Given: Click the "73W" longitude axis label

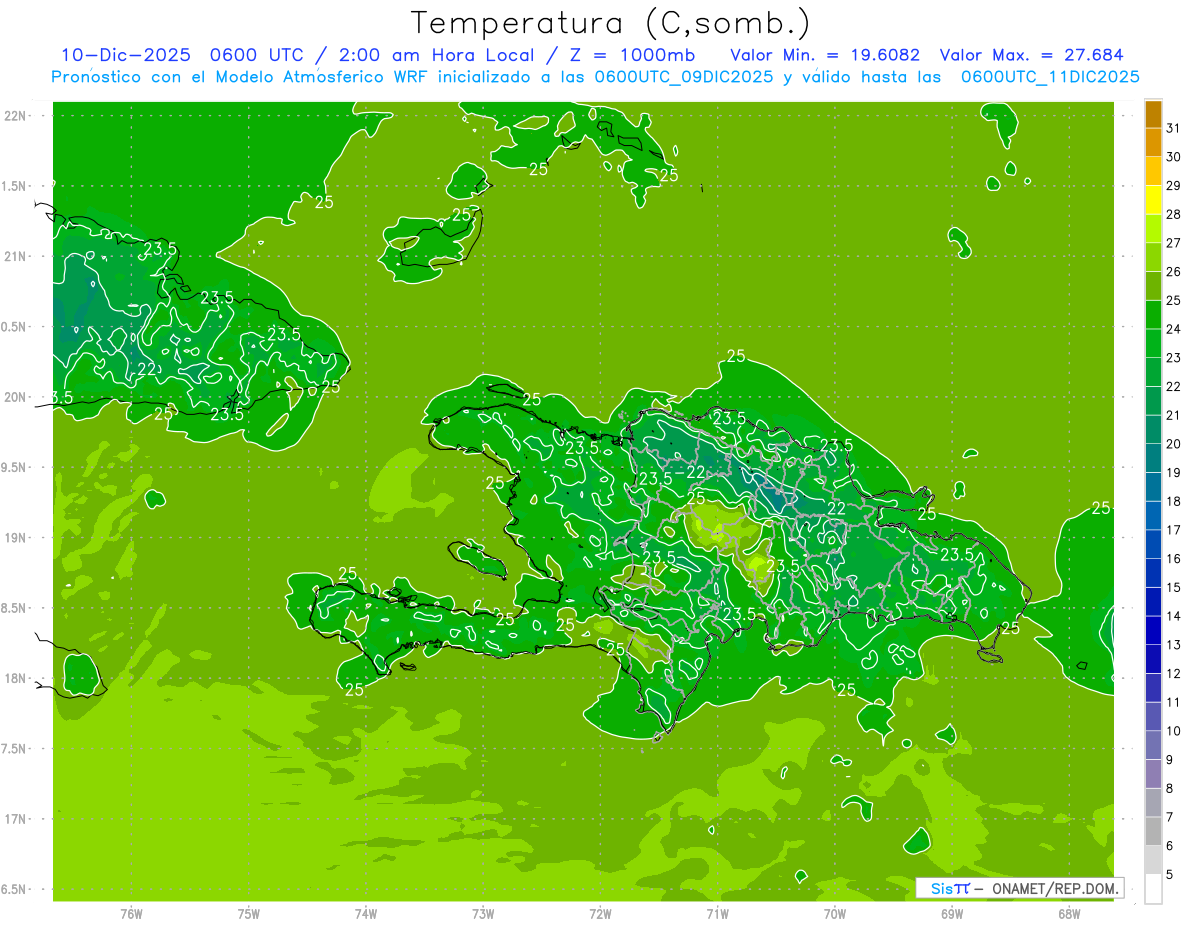Looking at the screenshot, I should tap(483, 914).
